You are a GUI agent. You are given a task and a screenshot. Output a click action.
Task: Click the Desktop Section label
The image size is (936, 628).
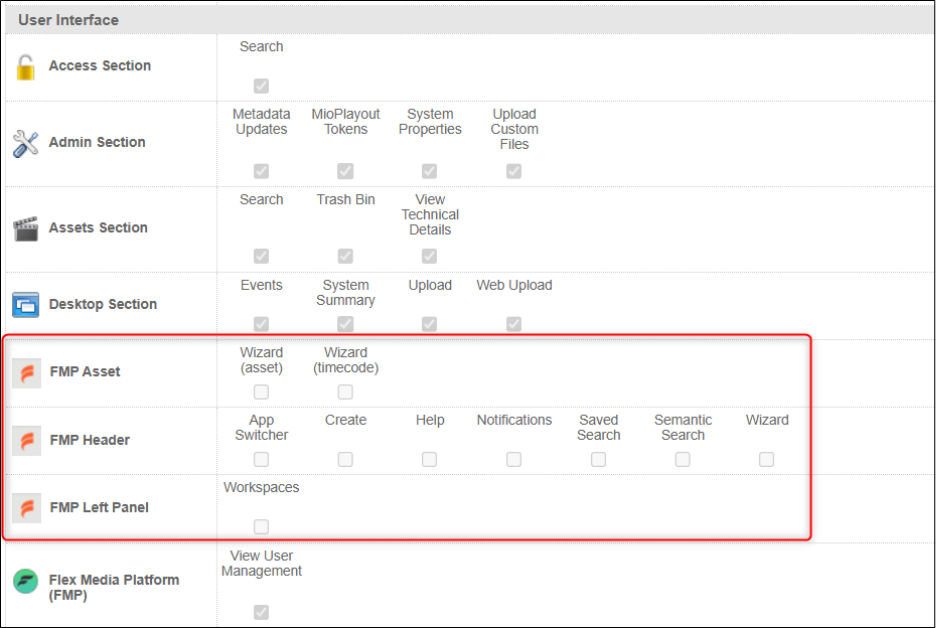(x=103, y=304)
